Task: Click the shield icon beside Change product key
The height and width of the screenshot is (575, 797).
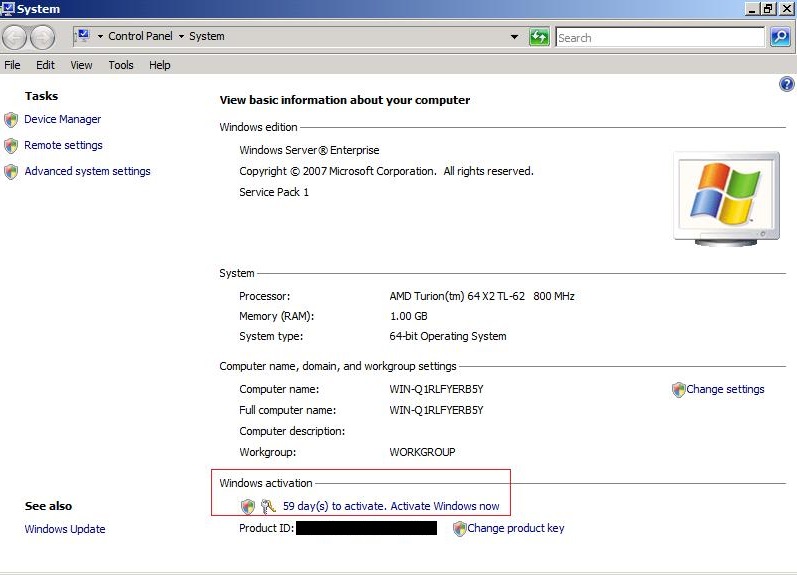Action: coord(459,528)
